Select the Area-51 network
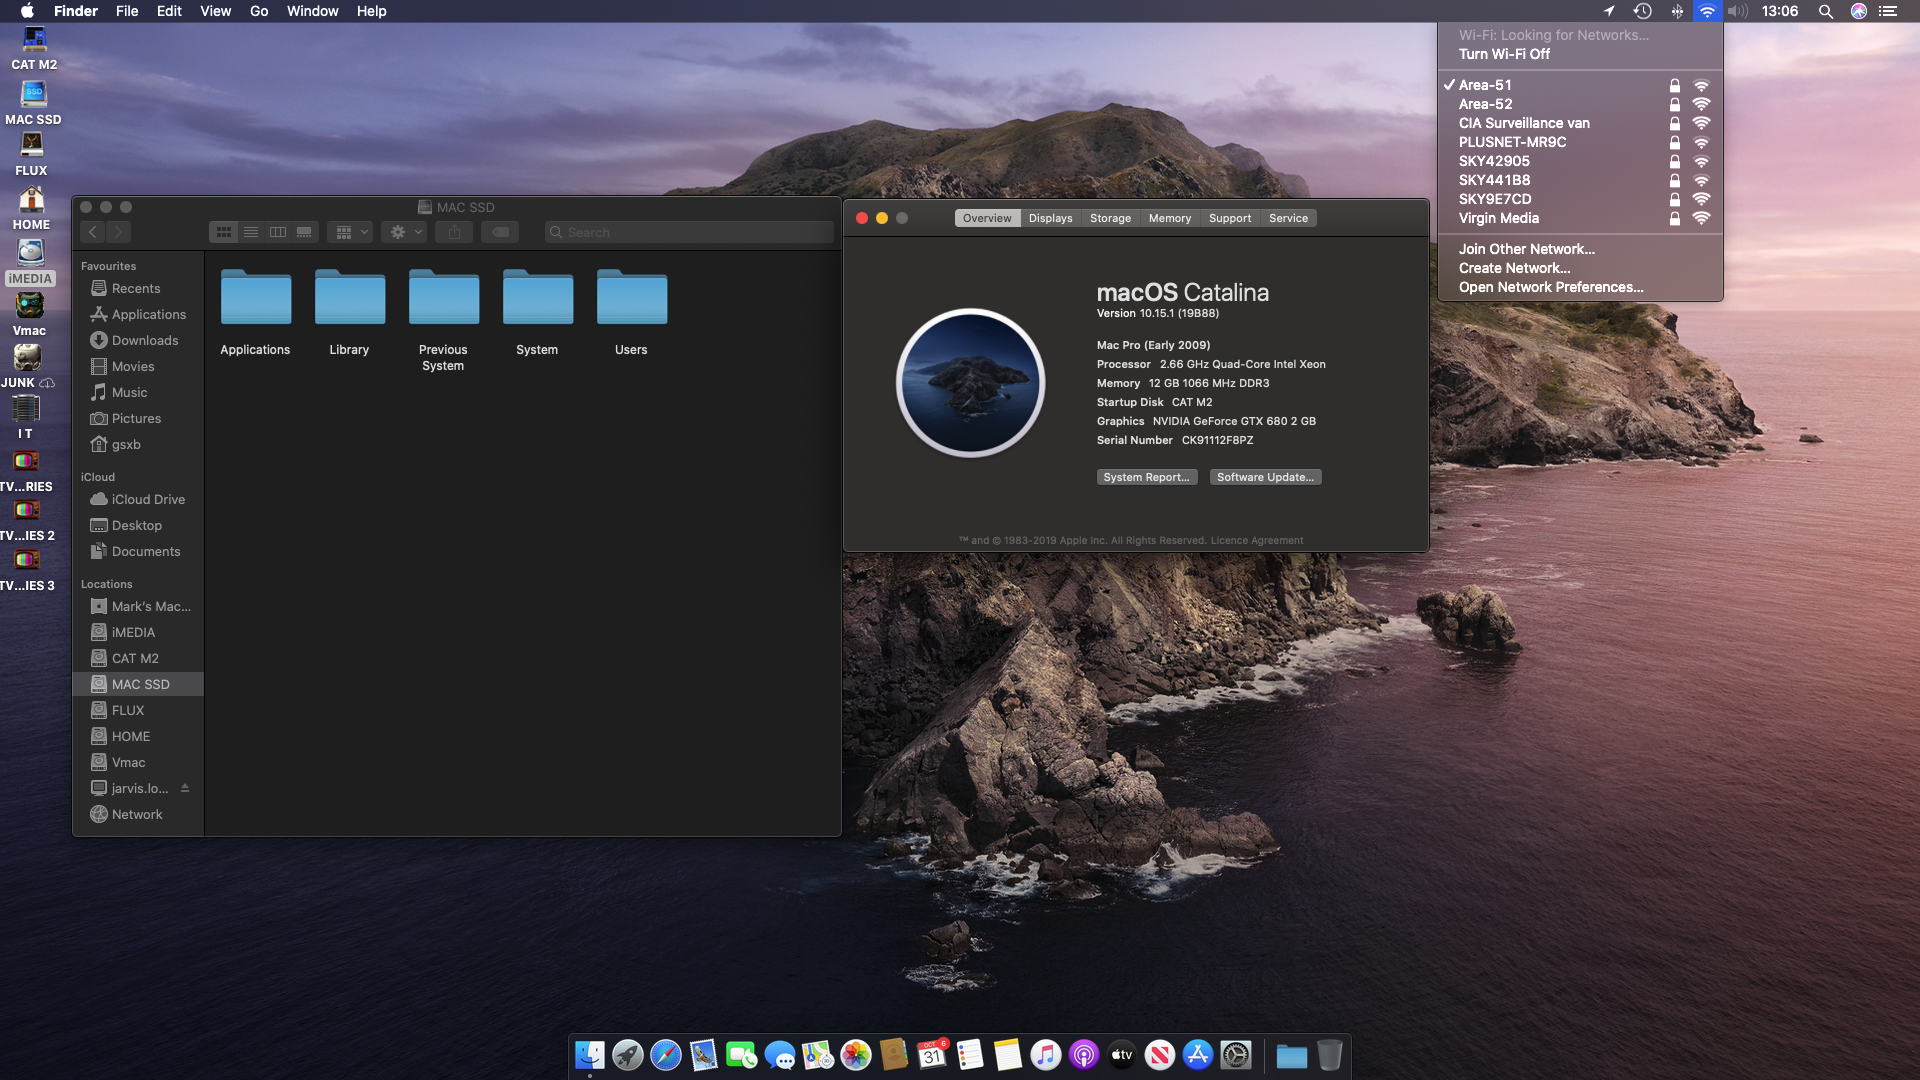The image size is (1920, 1080). [1580, 85]
